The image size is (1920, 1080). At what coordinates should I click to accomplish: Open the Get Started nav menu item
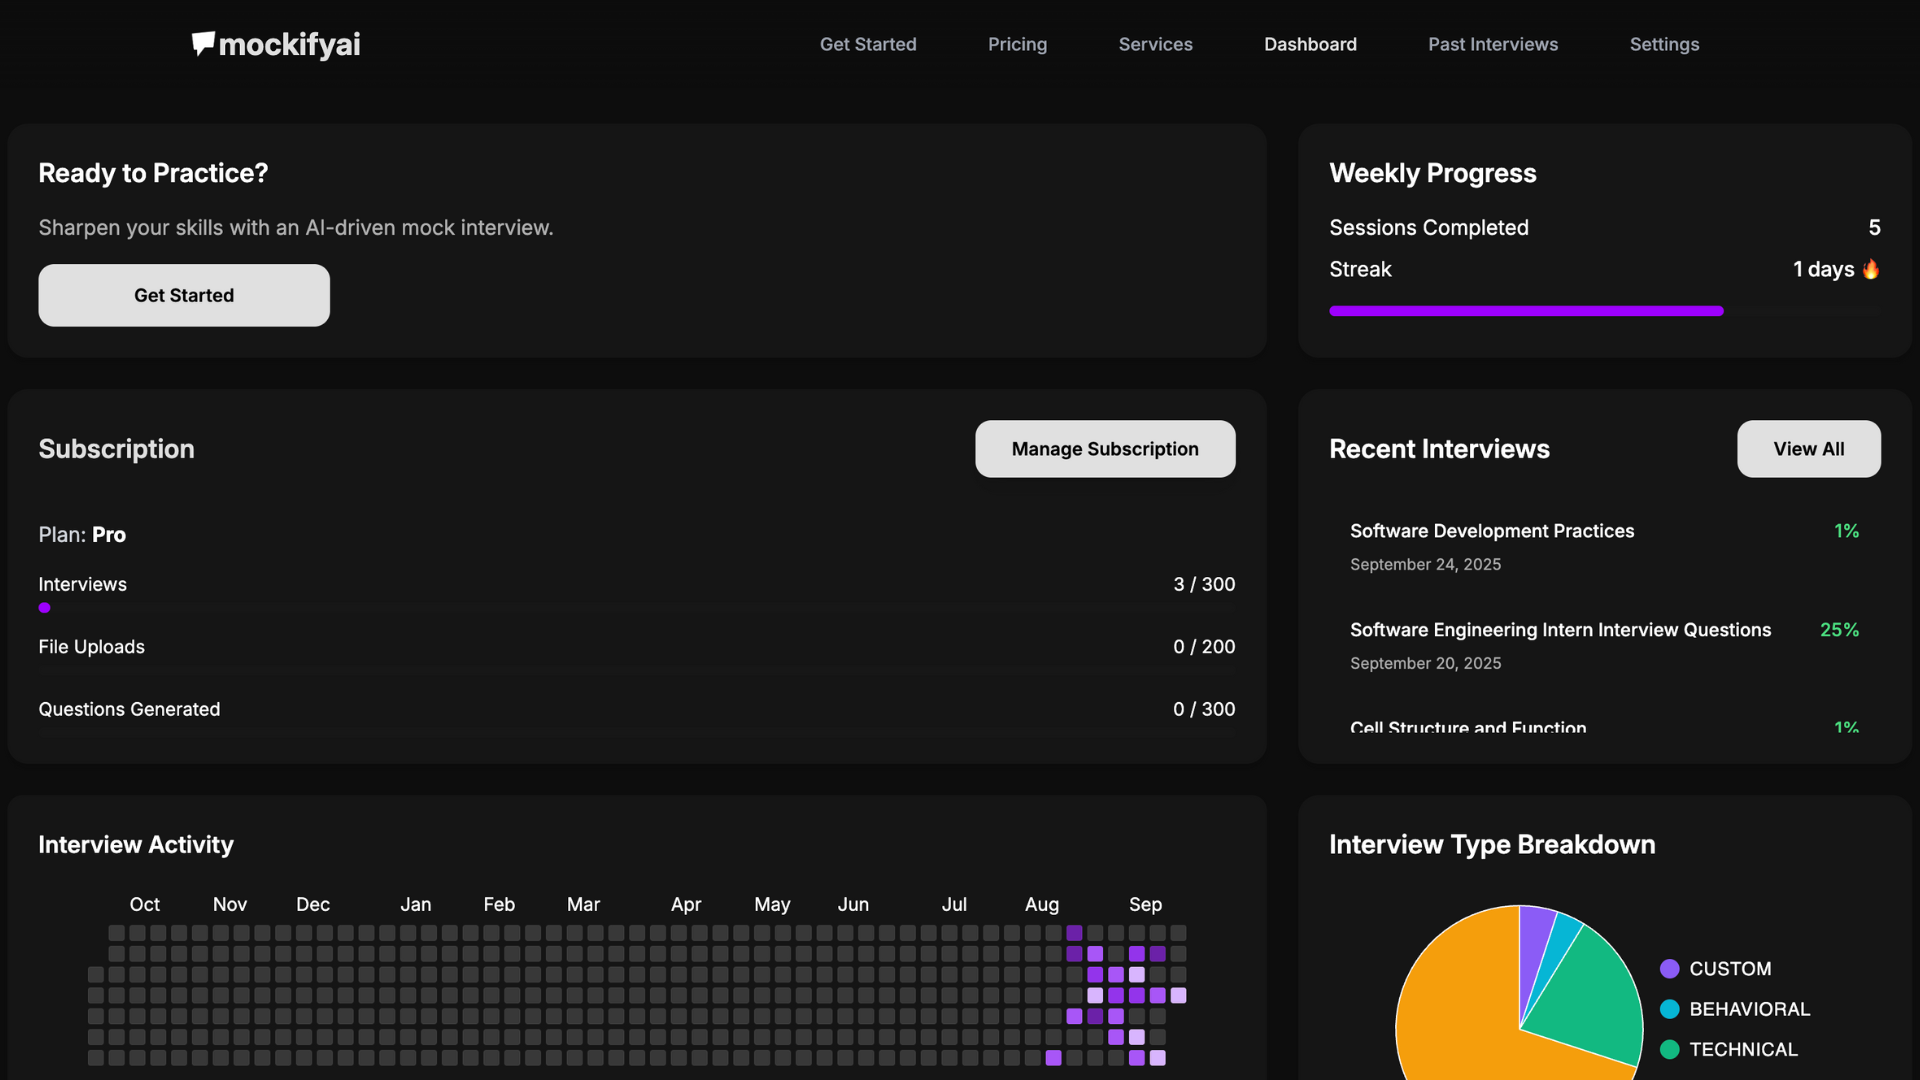[x=867, y=44]
